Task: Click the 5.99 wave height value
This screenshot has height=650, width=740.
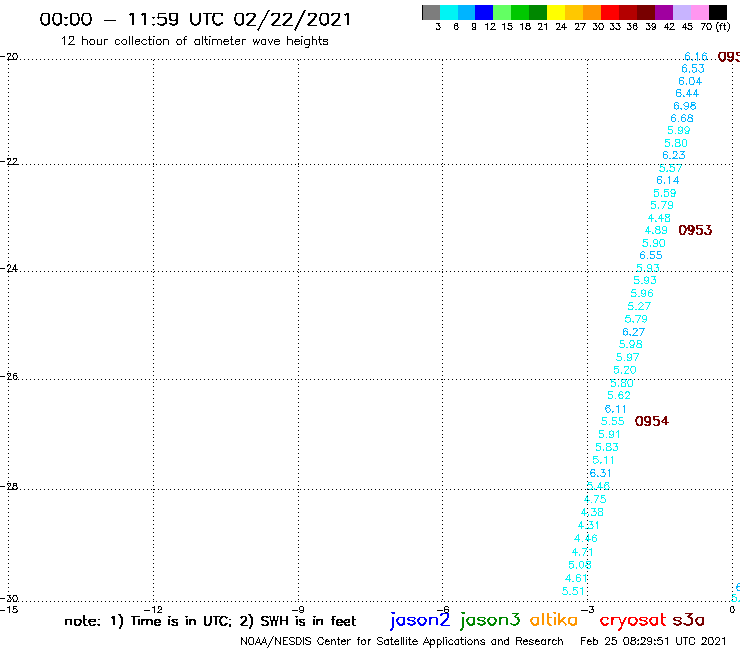Action: tap(679, 131)
